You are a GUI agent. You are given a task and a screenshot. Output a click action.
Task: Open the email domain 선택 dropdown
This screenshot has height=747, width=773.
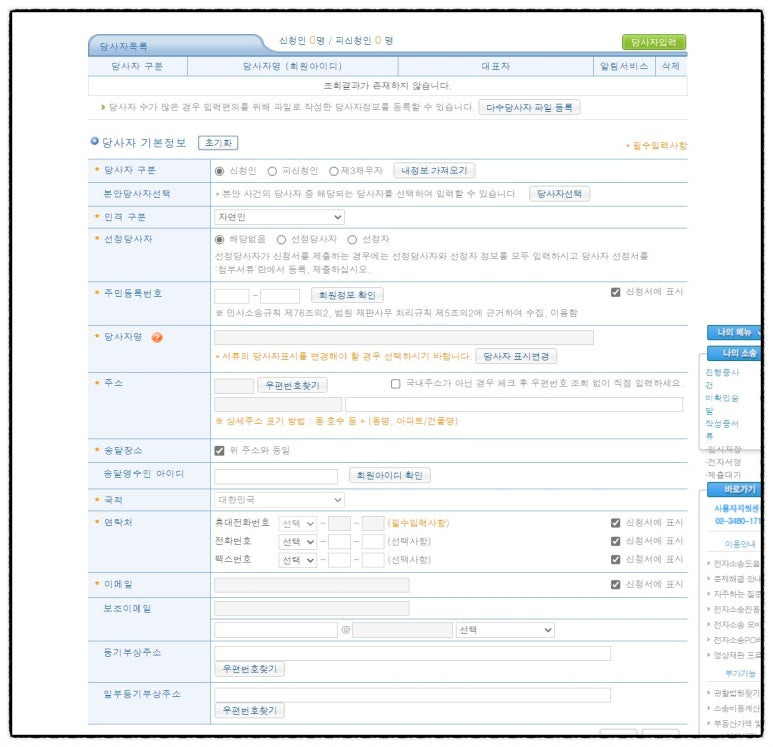coord(505,630)
